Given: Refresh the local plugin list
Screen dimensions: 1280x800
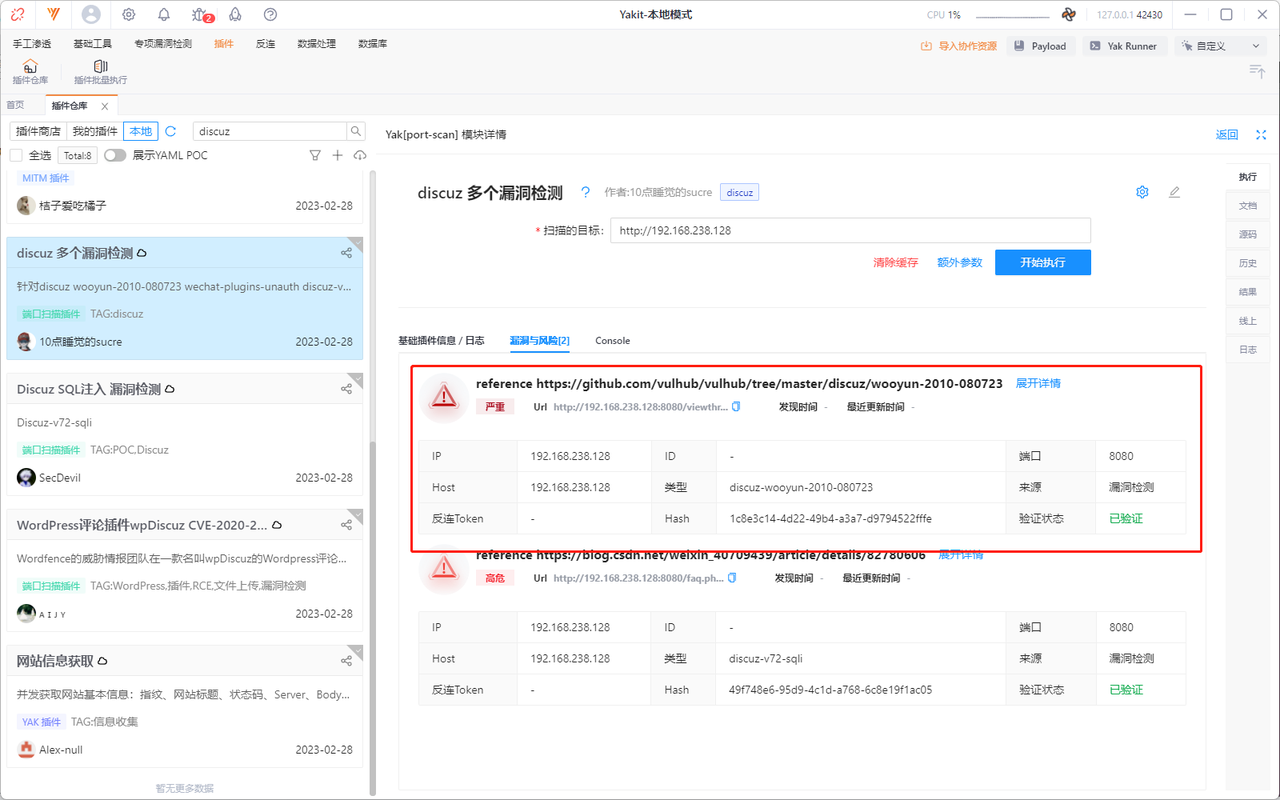Looking at the screenshot, I should pos(171,131).
